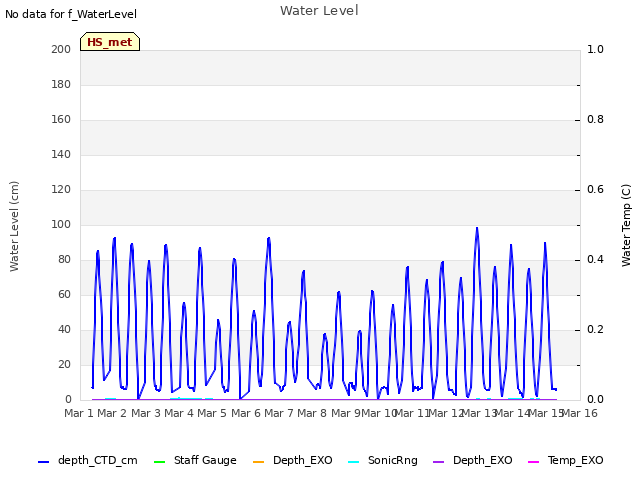Viewport: 640px width, 480px height.
Task: Click the green Staff Gauge legend swatch
Action: (159, 462)
